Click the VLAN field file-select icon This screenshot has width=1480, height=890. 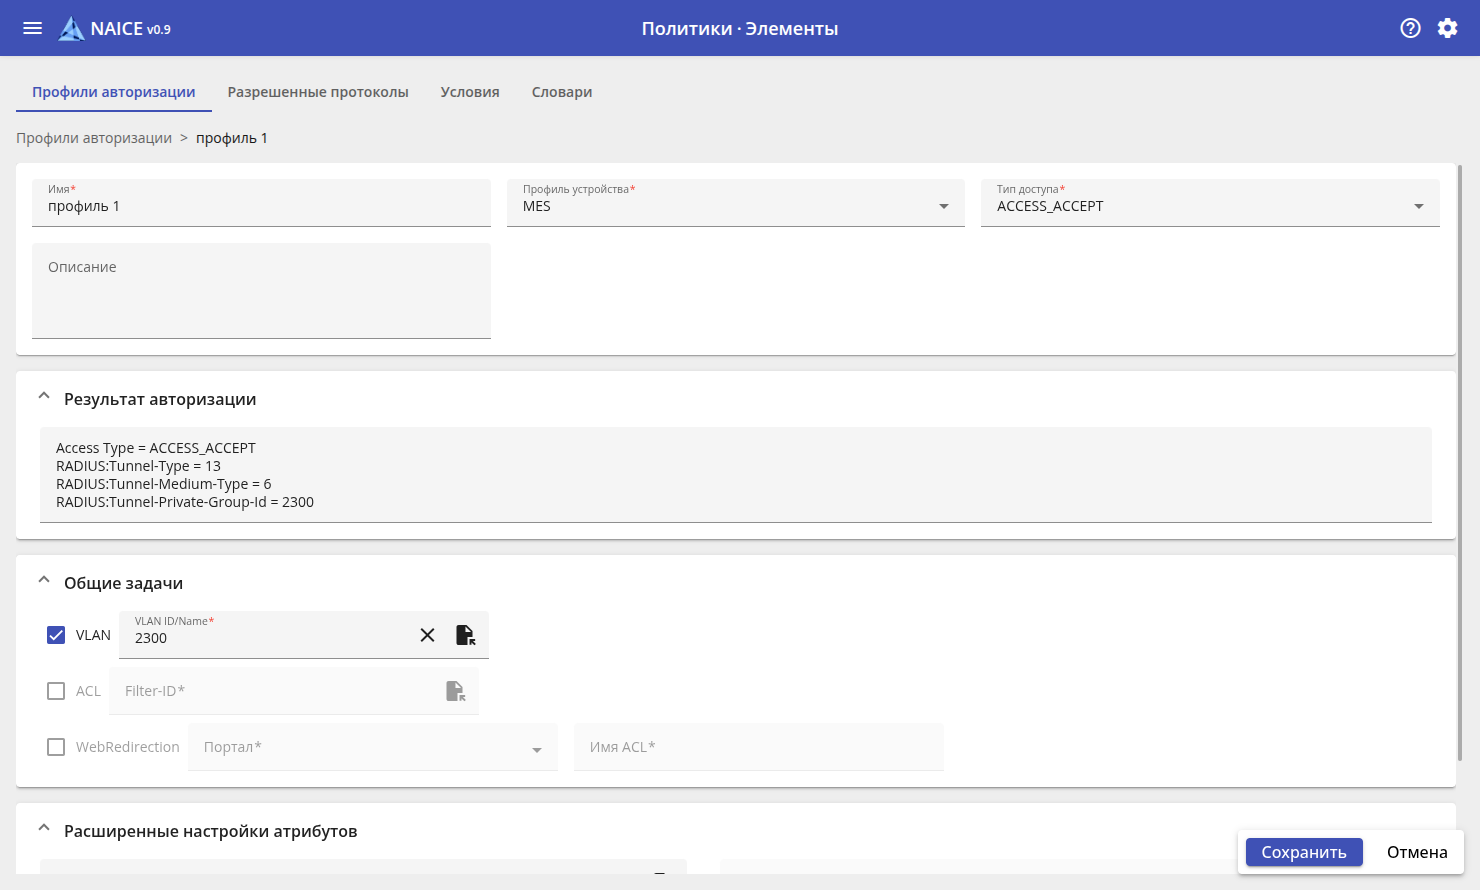tap(465, 635)
